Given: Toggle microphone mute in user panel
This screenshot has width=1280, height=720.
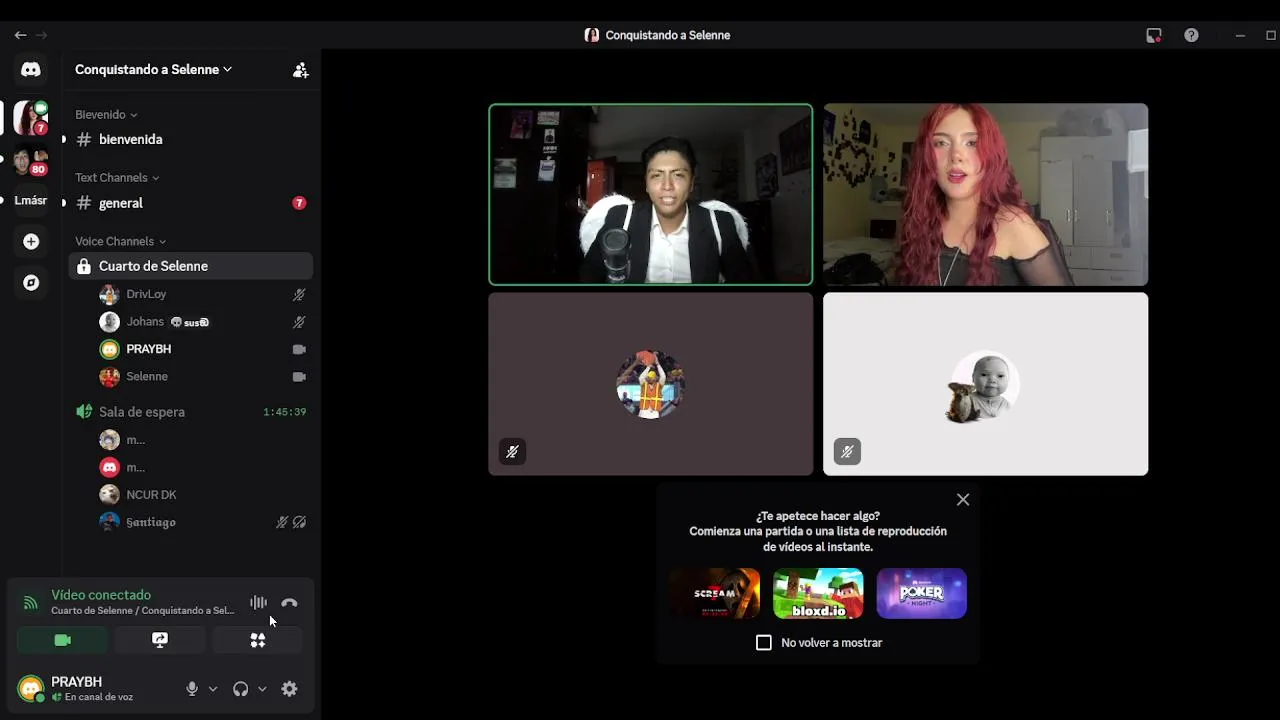Looking at the screenshot, I should [x=192, y=689].
